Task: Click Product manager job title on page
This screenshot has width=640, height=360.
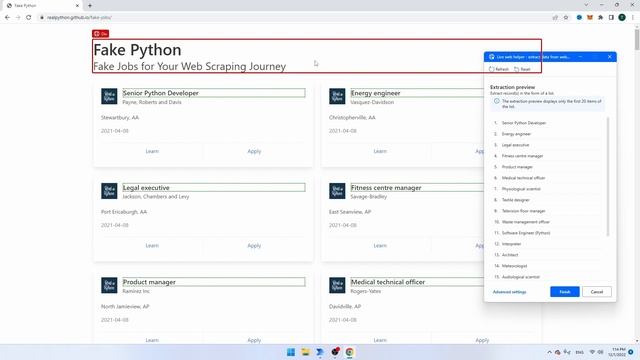Action: [149, 282]
